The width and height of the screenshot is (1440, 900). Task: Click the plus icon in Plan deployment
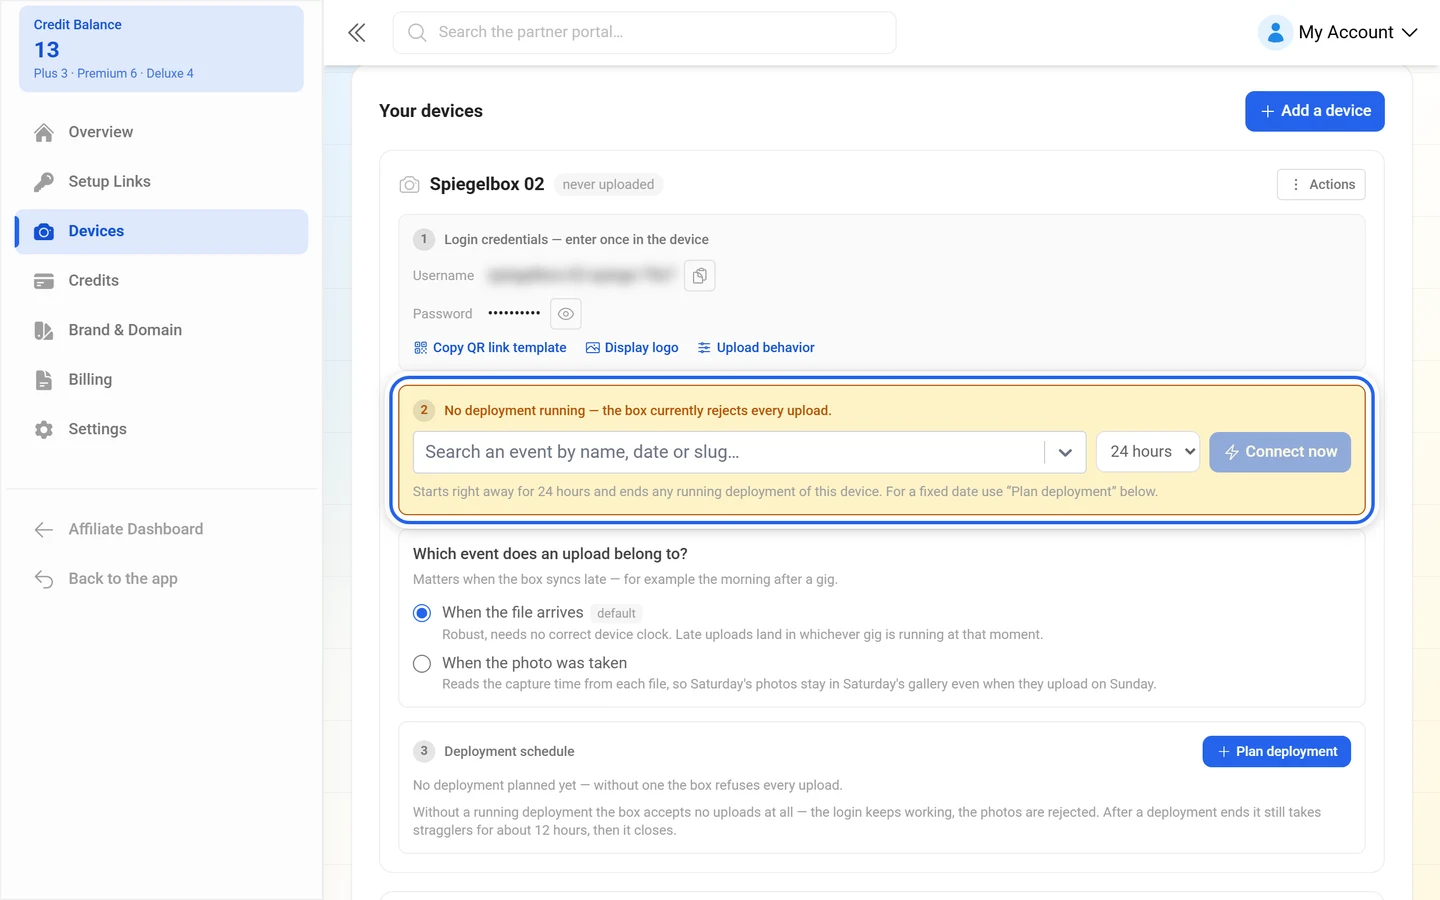click(1223, 752)
